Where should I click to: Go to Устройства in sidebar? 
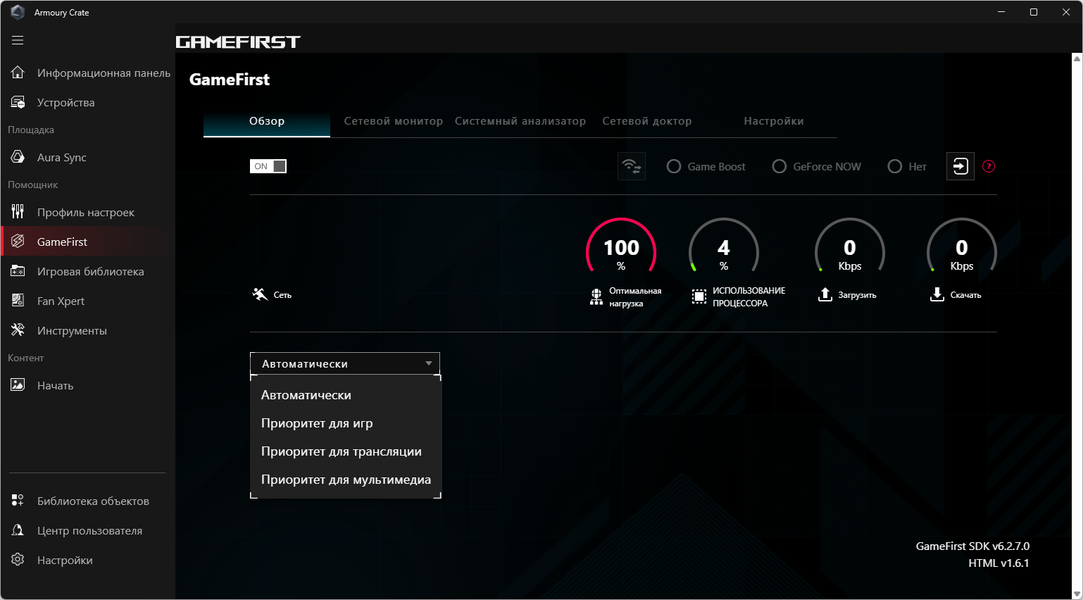pyautogui.click(x=66, y=103)
